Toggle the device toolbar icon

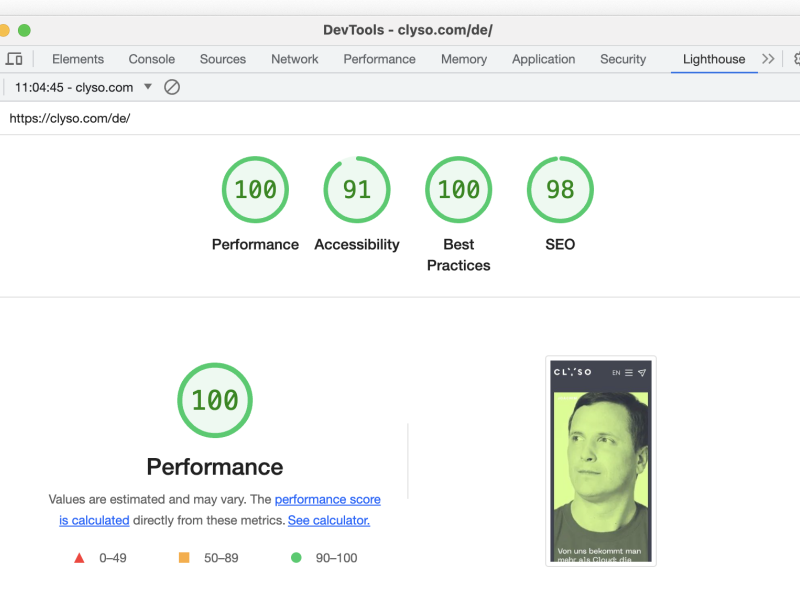pos(14,59)
